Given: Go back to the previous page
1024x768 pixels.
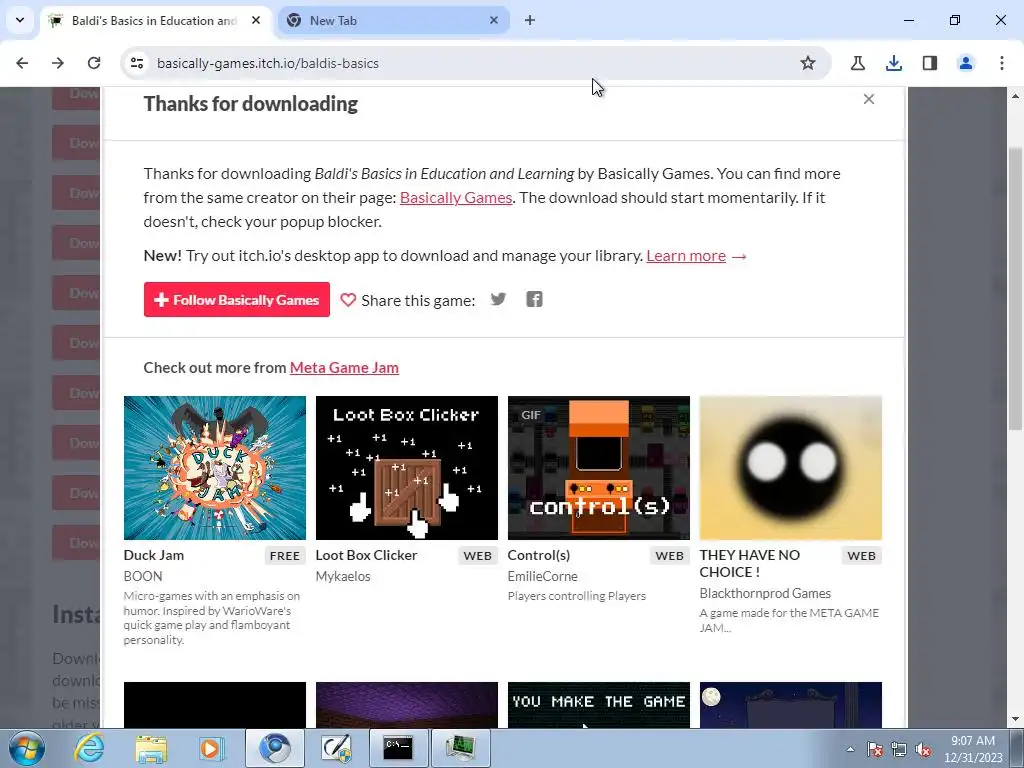Looking at the screenshot, I should 22,63.
